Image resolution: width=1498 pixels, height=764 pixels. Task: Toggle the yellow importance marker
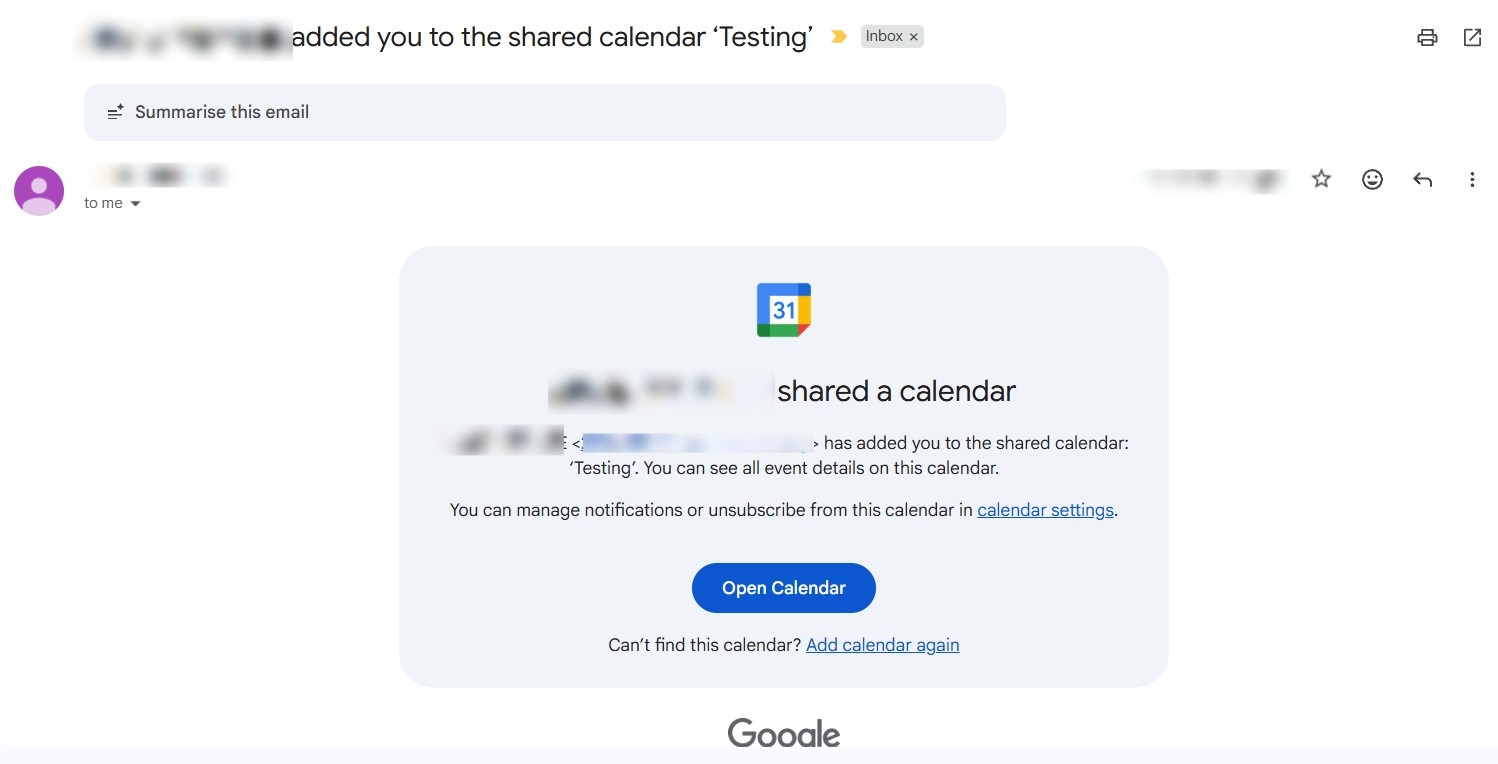pos(839,37)
